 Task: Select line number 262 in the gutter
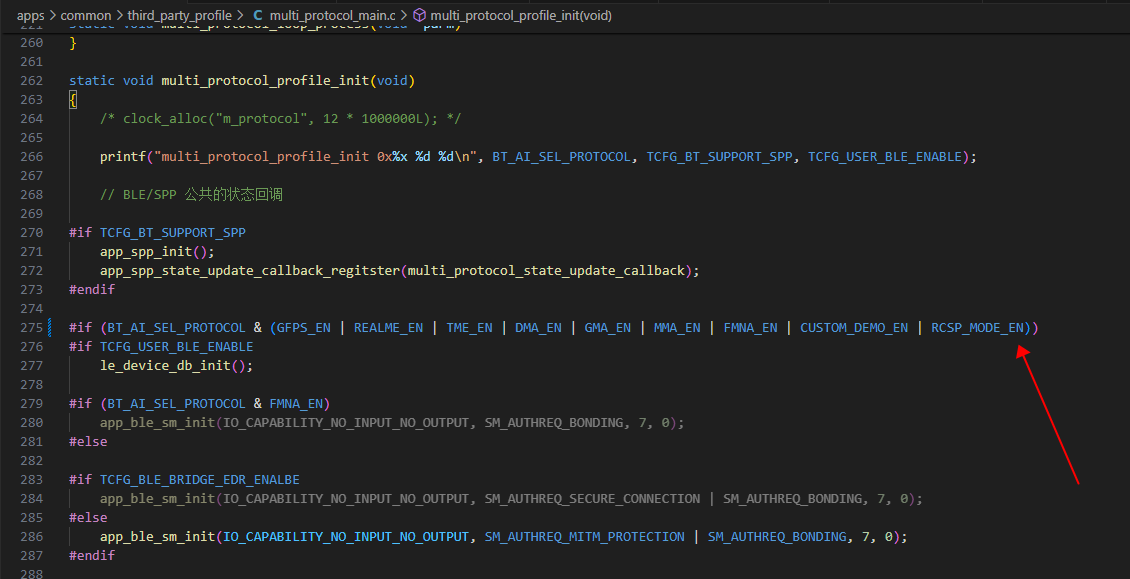tap(31, 80)
